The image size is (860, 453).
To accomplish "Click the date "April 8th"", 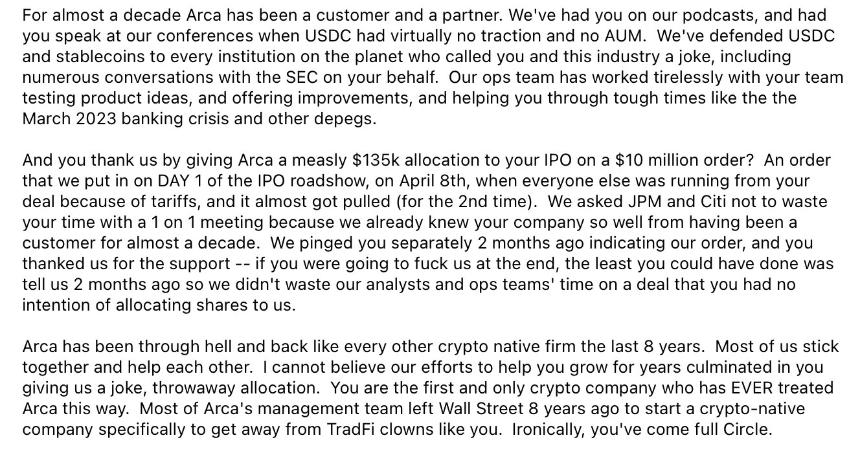I will pyautogui.click(x=410, y=183).
